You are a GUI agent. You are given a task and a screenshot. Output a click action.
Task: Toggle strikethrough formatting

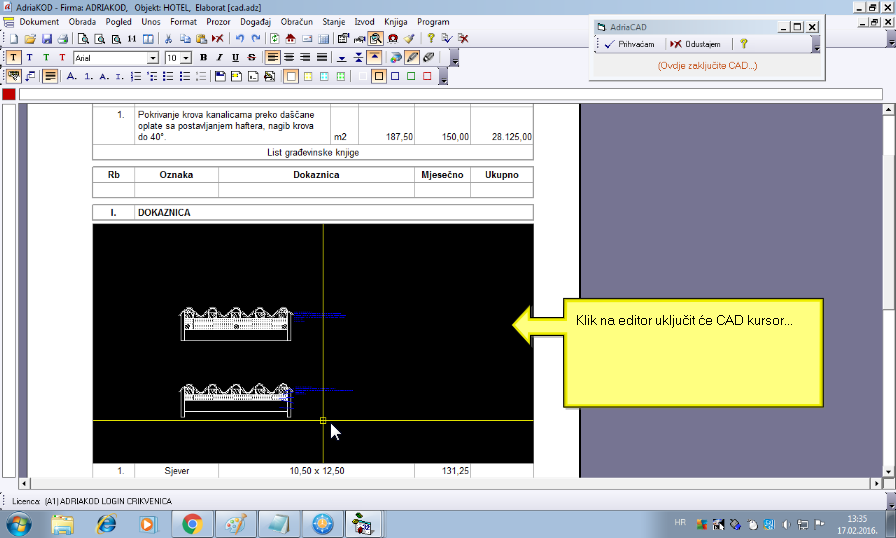click(251, 58)
